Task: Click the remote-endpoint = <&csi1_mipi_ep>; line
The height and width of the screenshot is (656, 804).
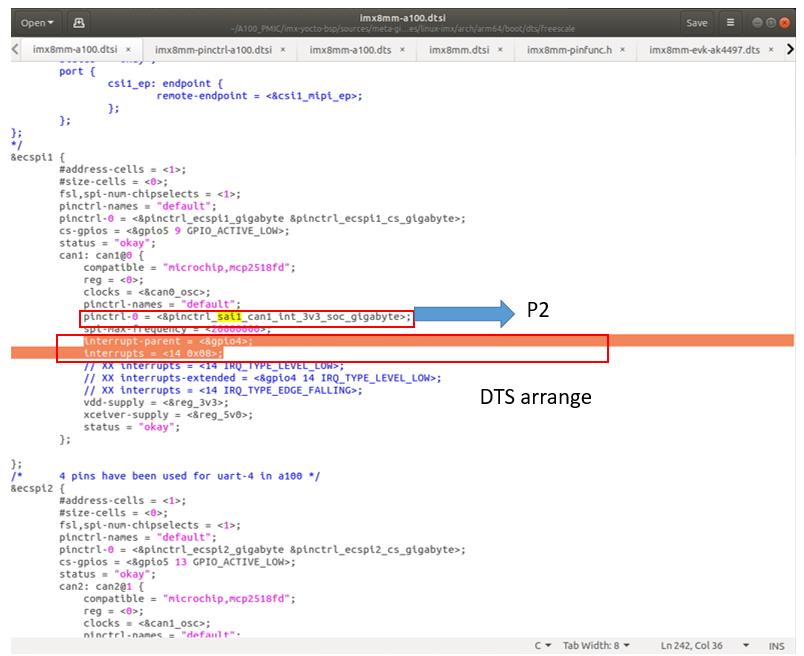Action: coord(259,96)
